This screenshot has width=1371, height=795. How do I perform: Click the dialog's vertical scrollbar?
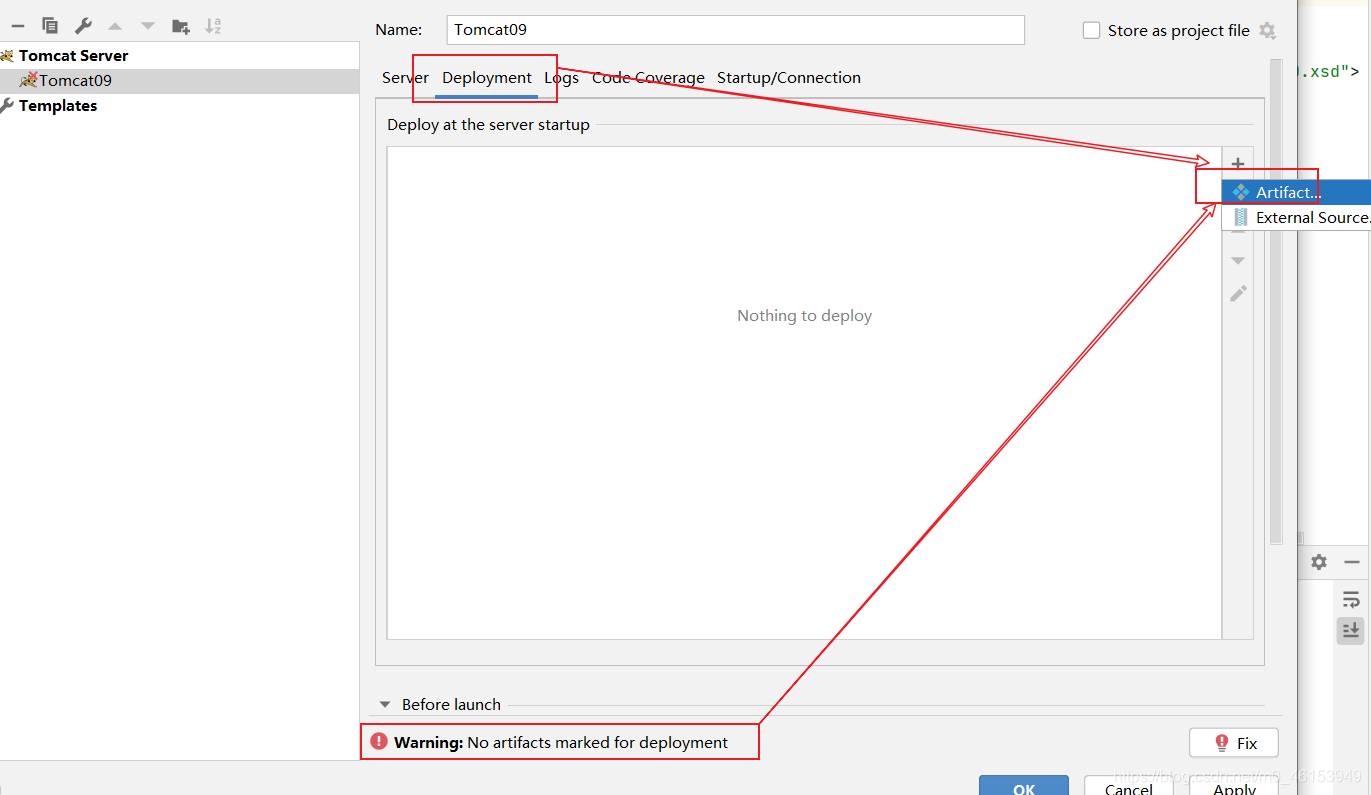(x=1275, y=300)
